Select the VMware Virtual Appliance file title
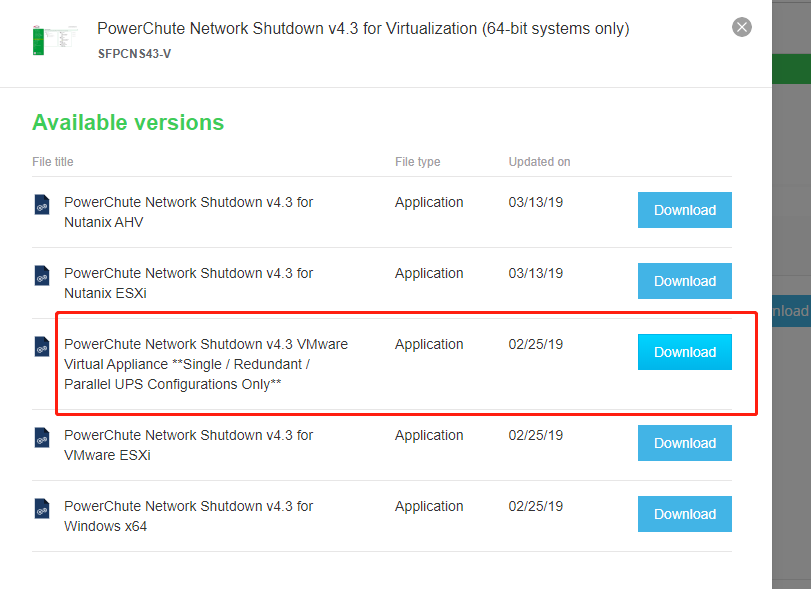The image size is (811, 589). pos(206,364)
